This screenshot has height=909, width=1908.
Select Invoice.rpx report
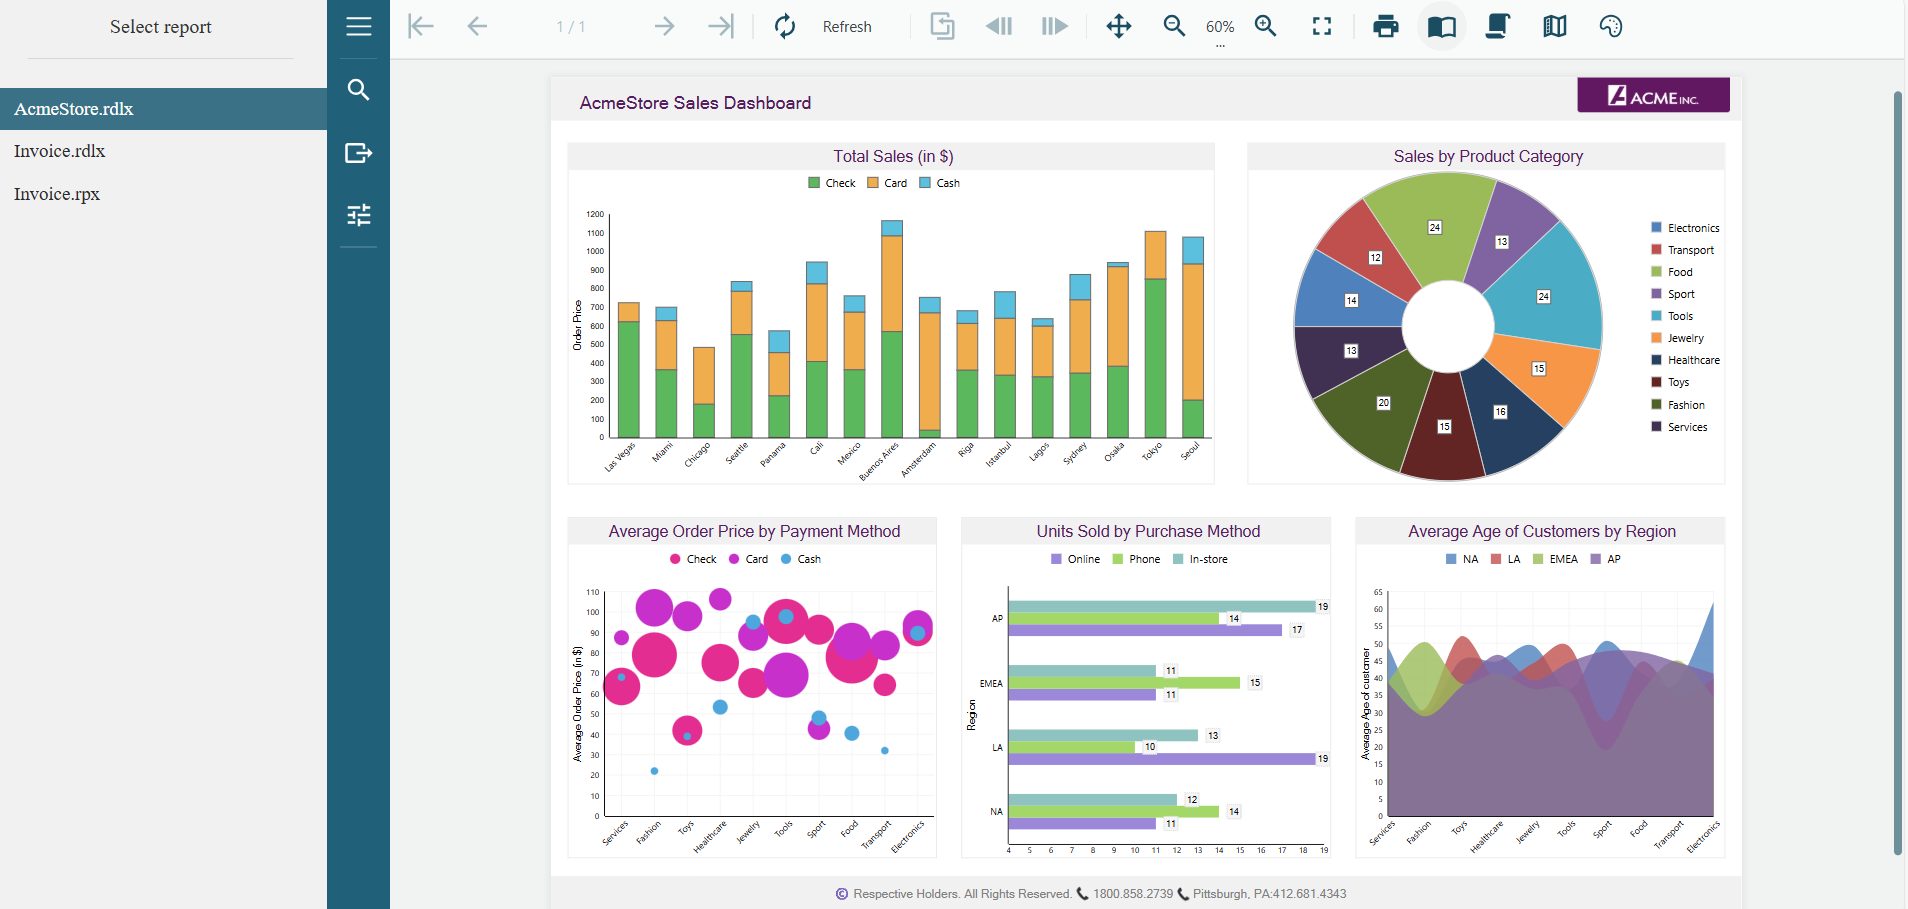click(57, 194)
